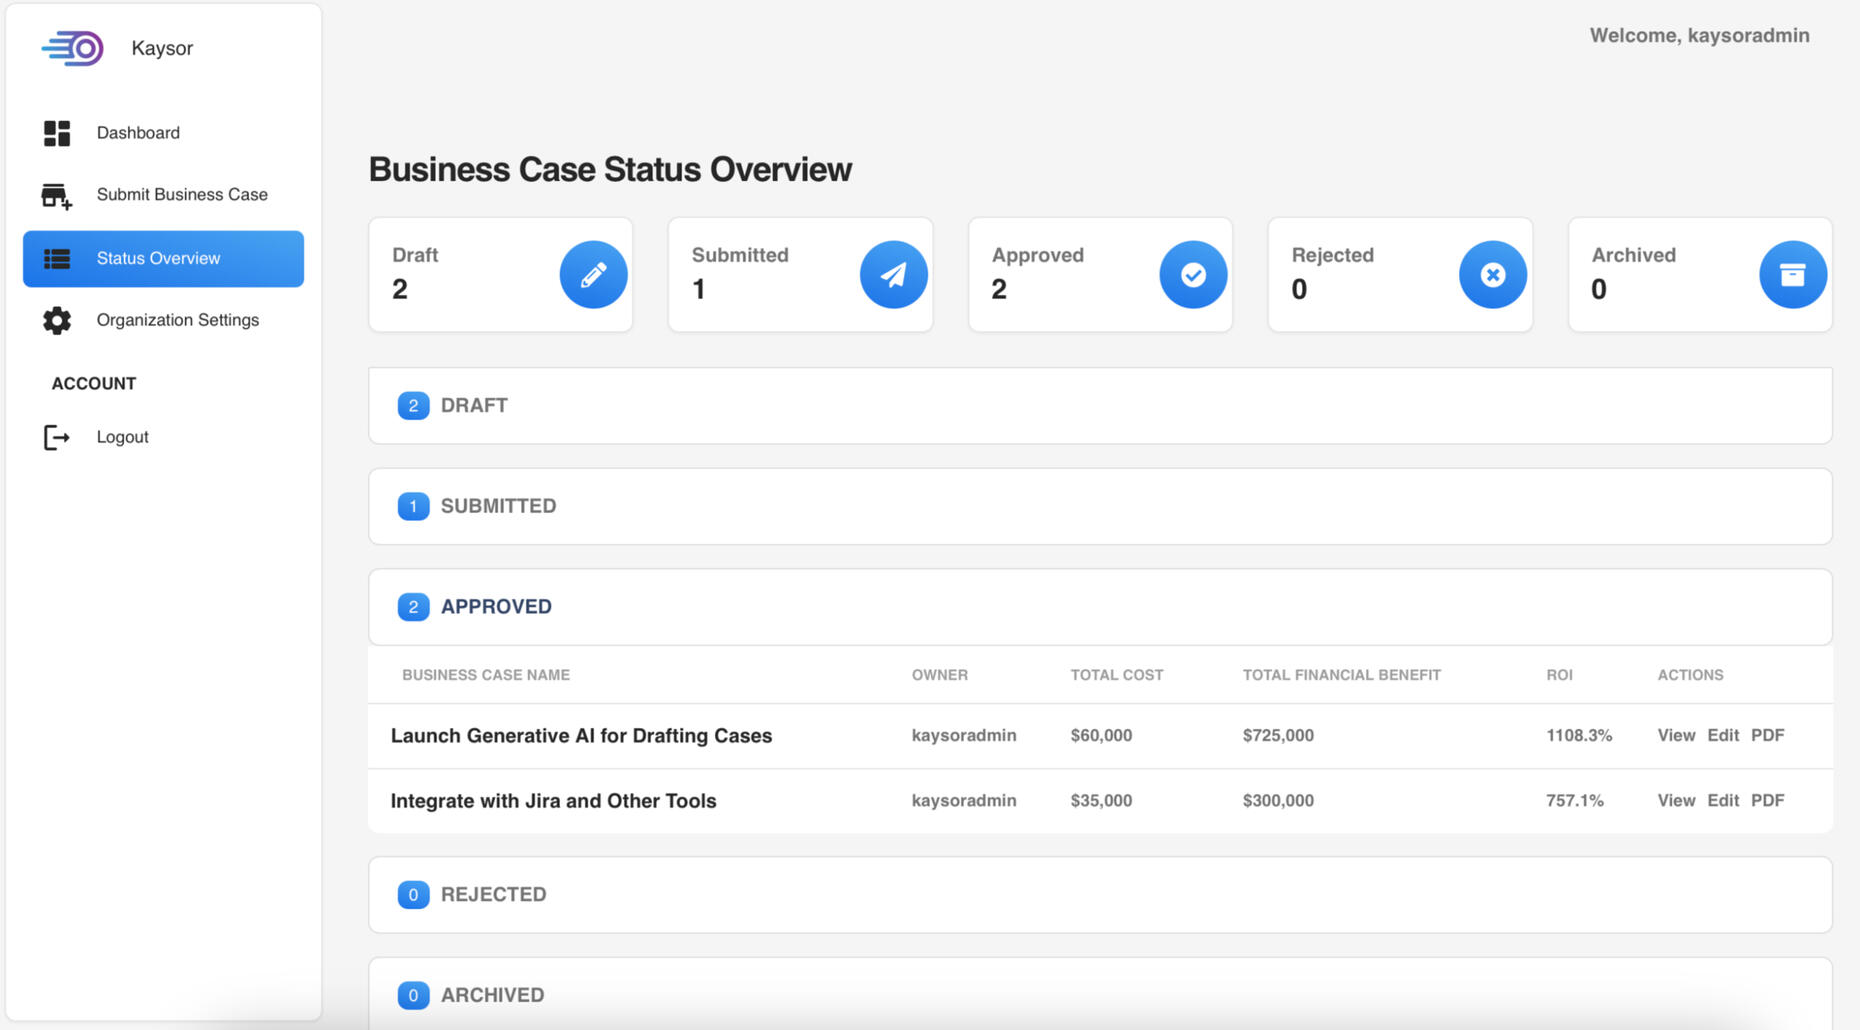Click the Archived box icon
Screen dimensions: 1860x1030
click(x=1792, y=275)
